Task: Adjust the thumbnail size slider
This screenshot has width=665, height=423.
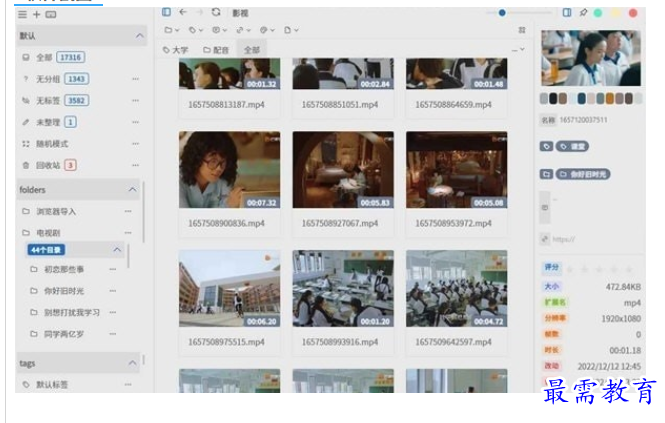Action: tap(502, 13)
